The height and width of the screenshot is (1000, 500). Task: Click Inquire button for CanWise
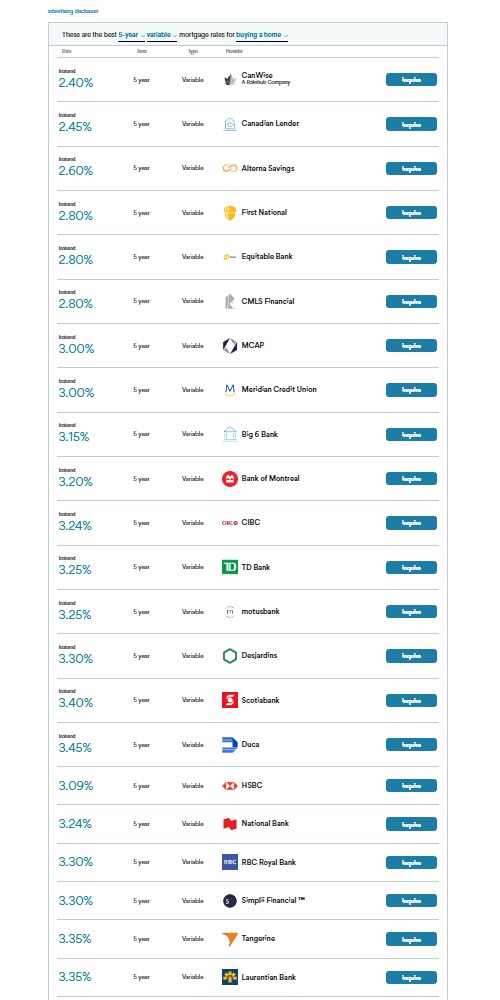[x=411, y=80]
